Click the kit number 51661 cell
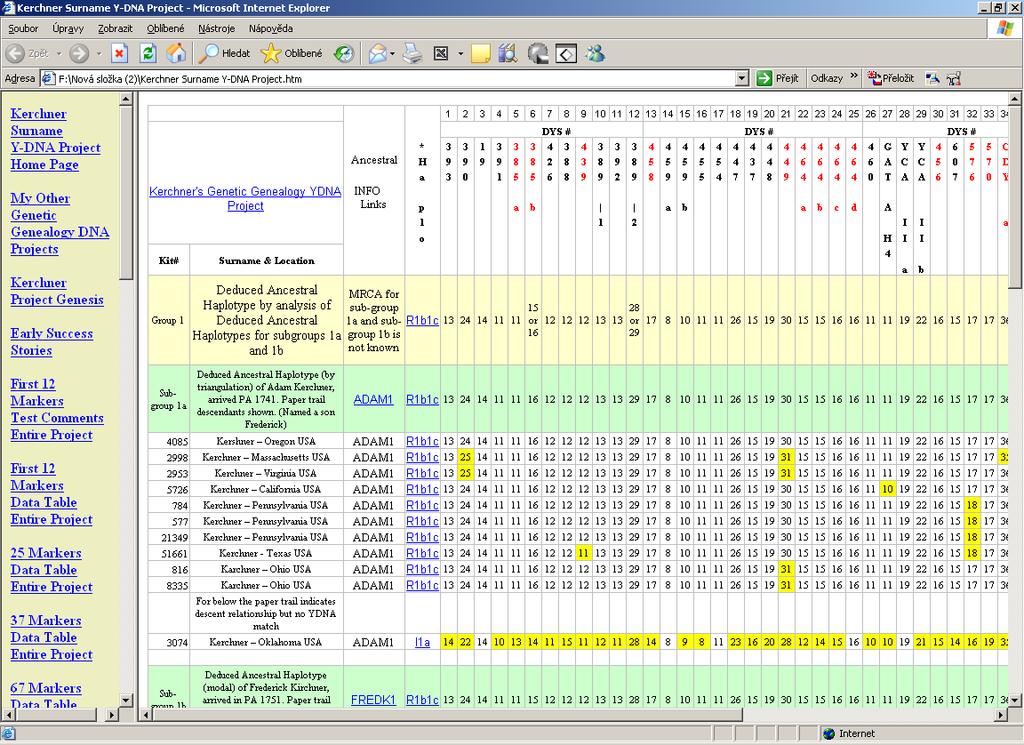 coord(169,554)
